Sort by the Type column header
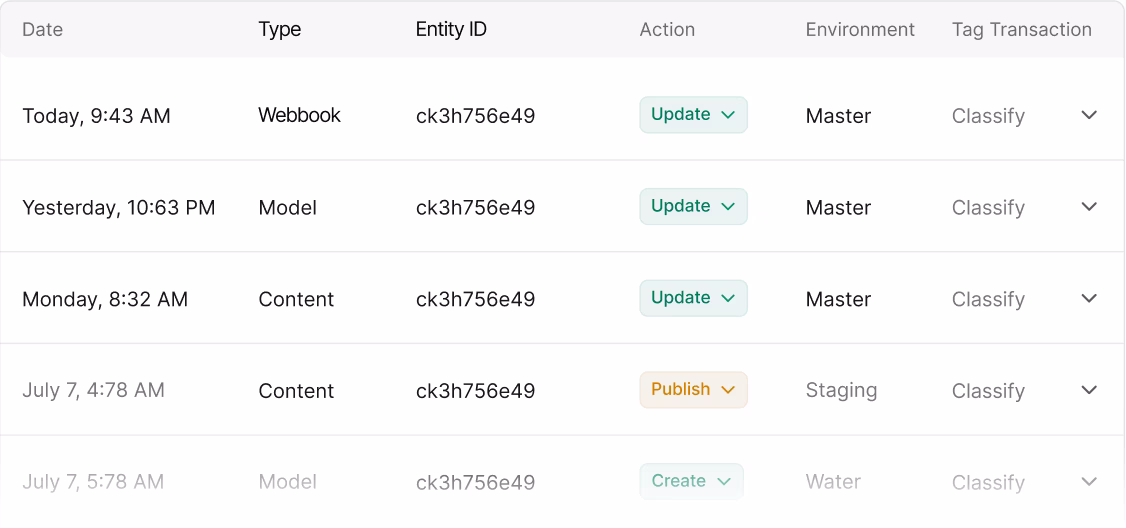1126x528 pixels. (x=279, y=30)
